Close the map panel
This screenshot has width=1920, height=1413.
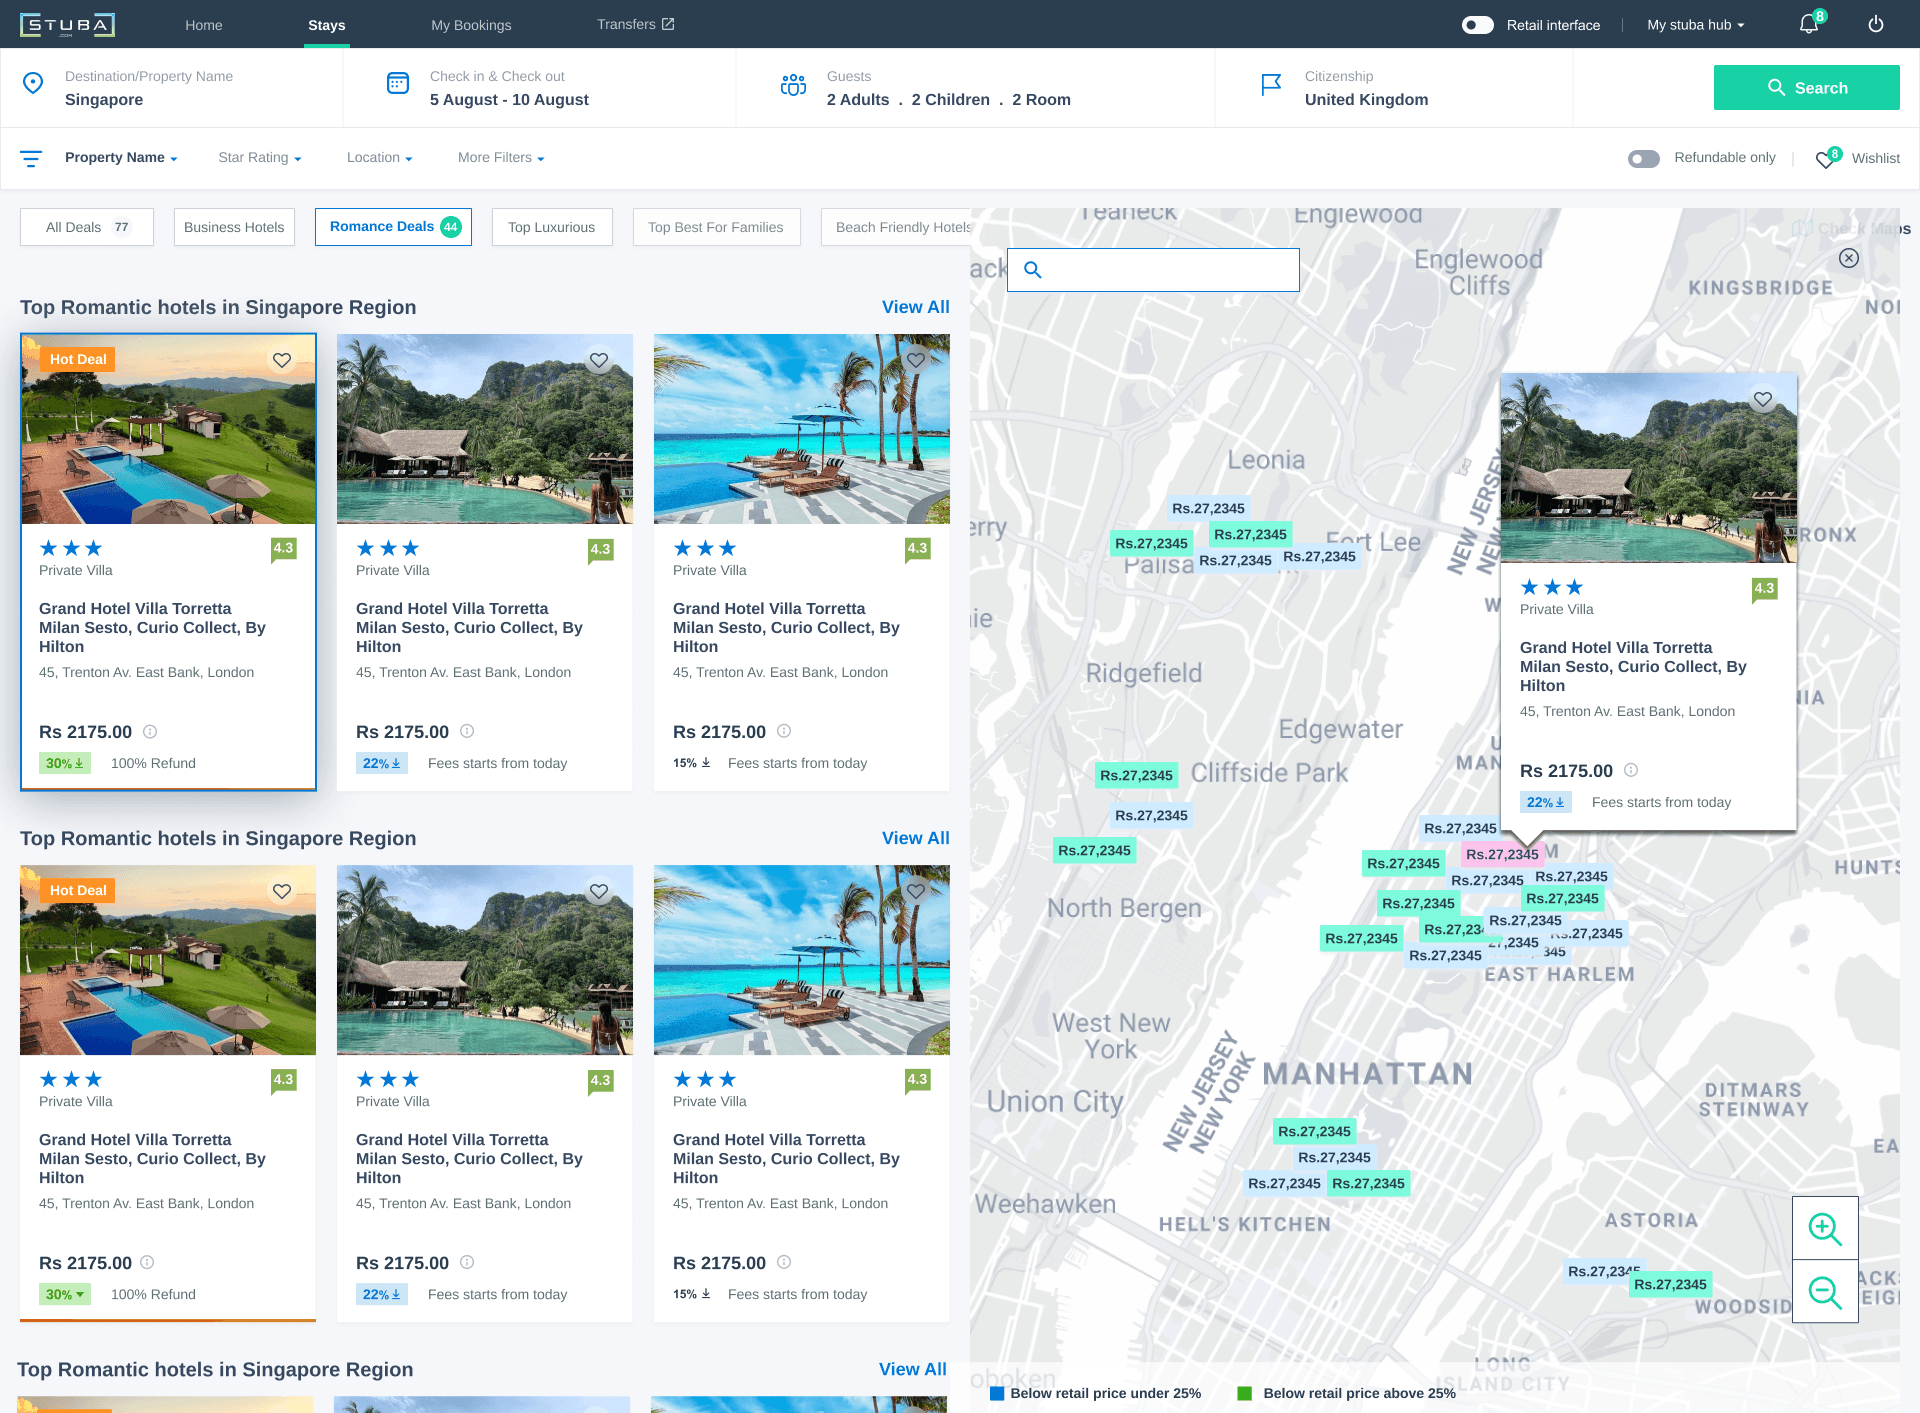[1849, 258]
